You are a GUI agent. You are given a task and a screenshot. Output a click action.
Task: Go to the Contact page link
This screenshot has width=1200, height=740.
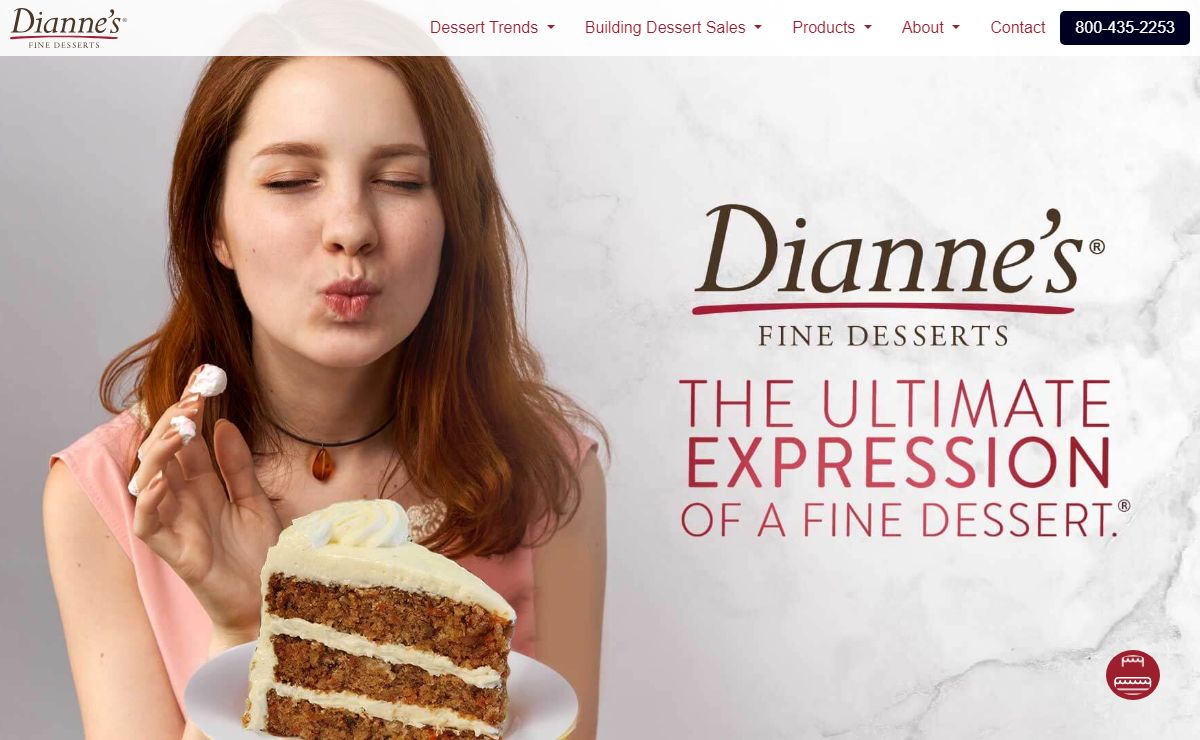[1017, 28]
